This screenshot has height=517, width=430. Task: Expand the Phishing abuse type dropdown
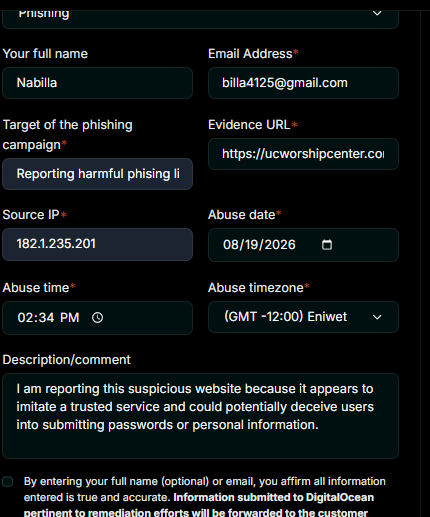point(200,16)
